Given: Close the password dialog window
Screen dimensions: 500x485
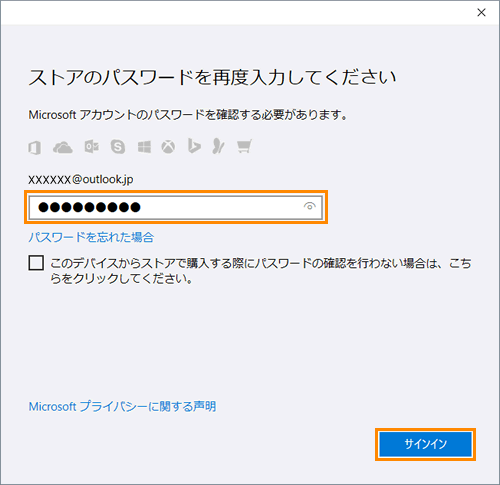Looking at the screenshot, I should (481, 13).
